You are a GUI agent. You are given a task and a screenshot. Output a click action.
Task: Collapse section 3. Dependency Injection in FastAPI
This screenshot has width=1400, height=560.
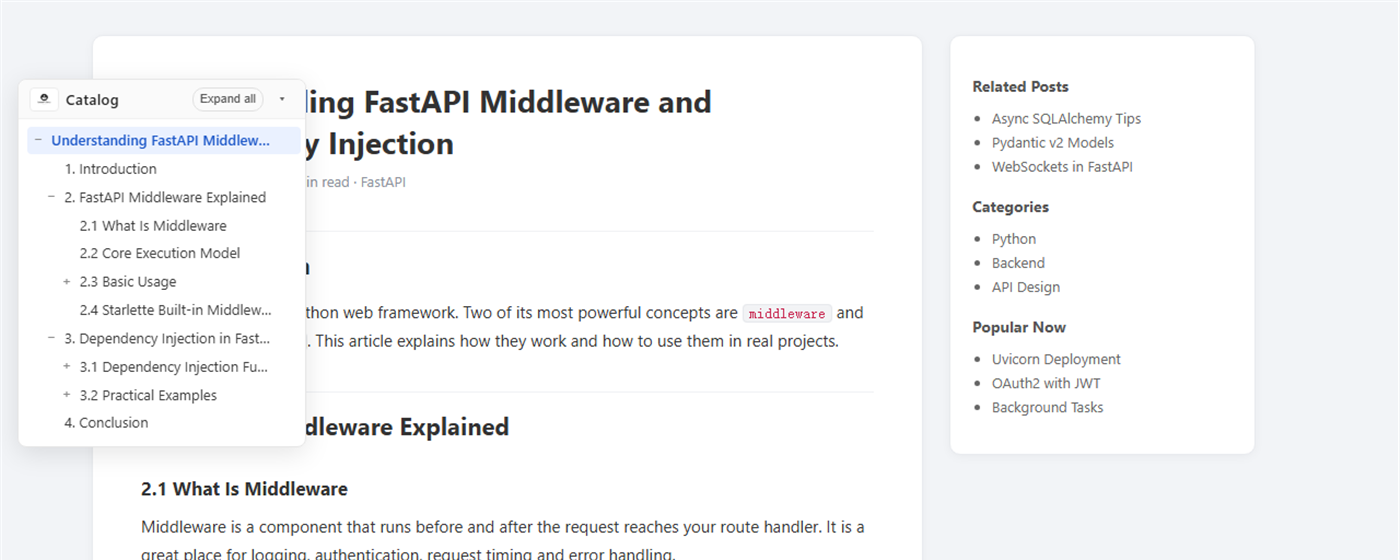coord(51,338)
